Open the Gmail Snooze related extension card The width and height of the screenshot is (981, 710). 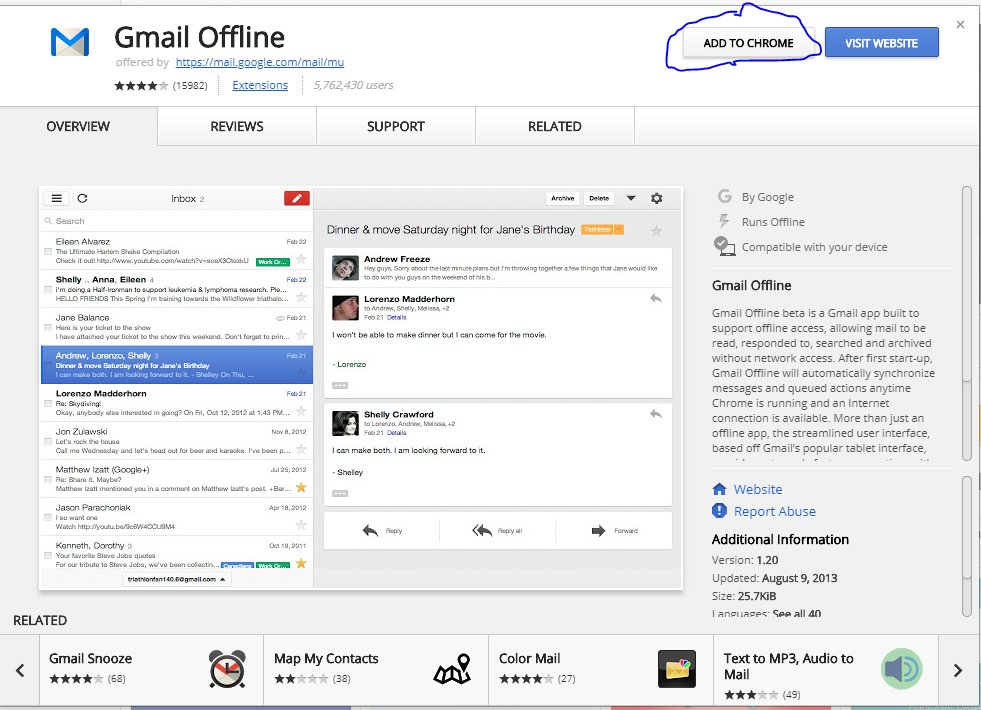click(x=151, y=669)
